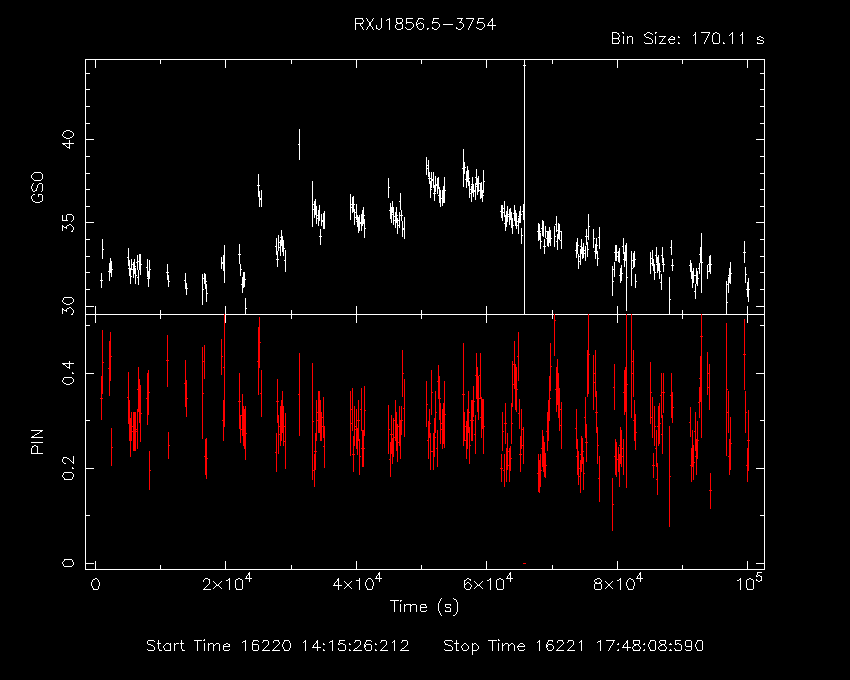The width and height of the screenshot is (850, 680).
Task: Click the PIN axis tick label 0.2
Action: tap(68, 468)
